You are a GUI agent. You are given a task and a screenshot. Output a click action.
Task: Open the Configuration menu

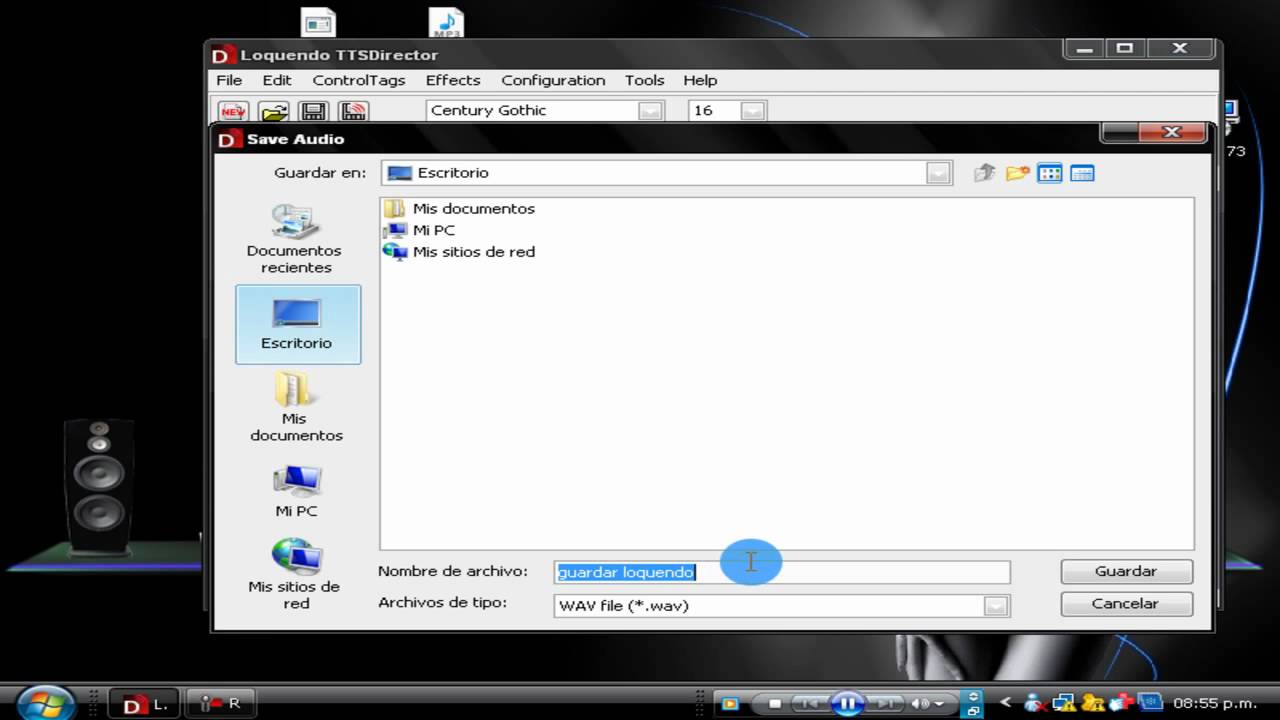[553, 80]
